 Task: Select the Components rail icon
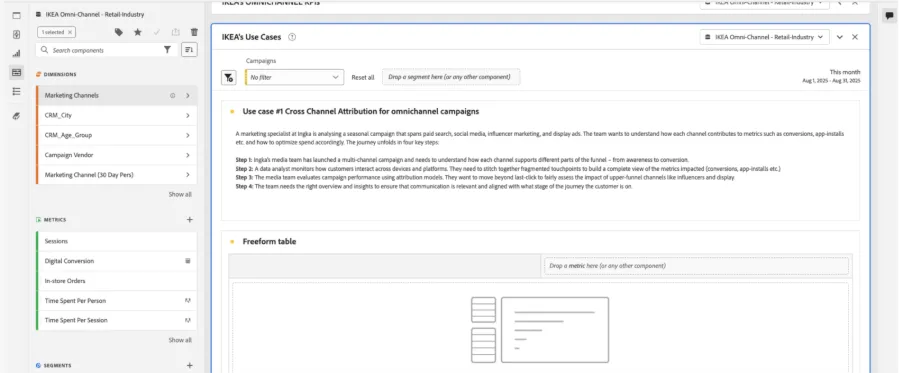pos(16,72)
